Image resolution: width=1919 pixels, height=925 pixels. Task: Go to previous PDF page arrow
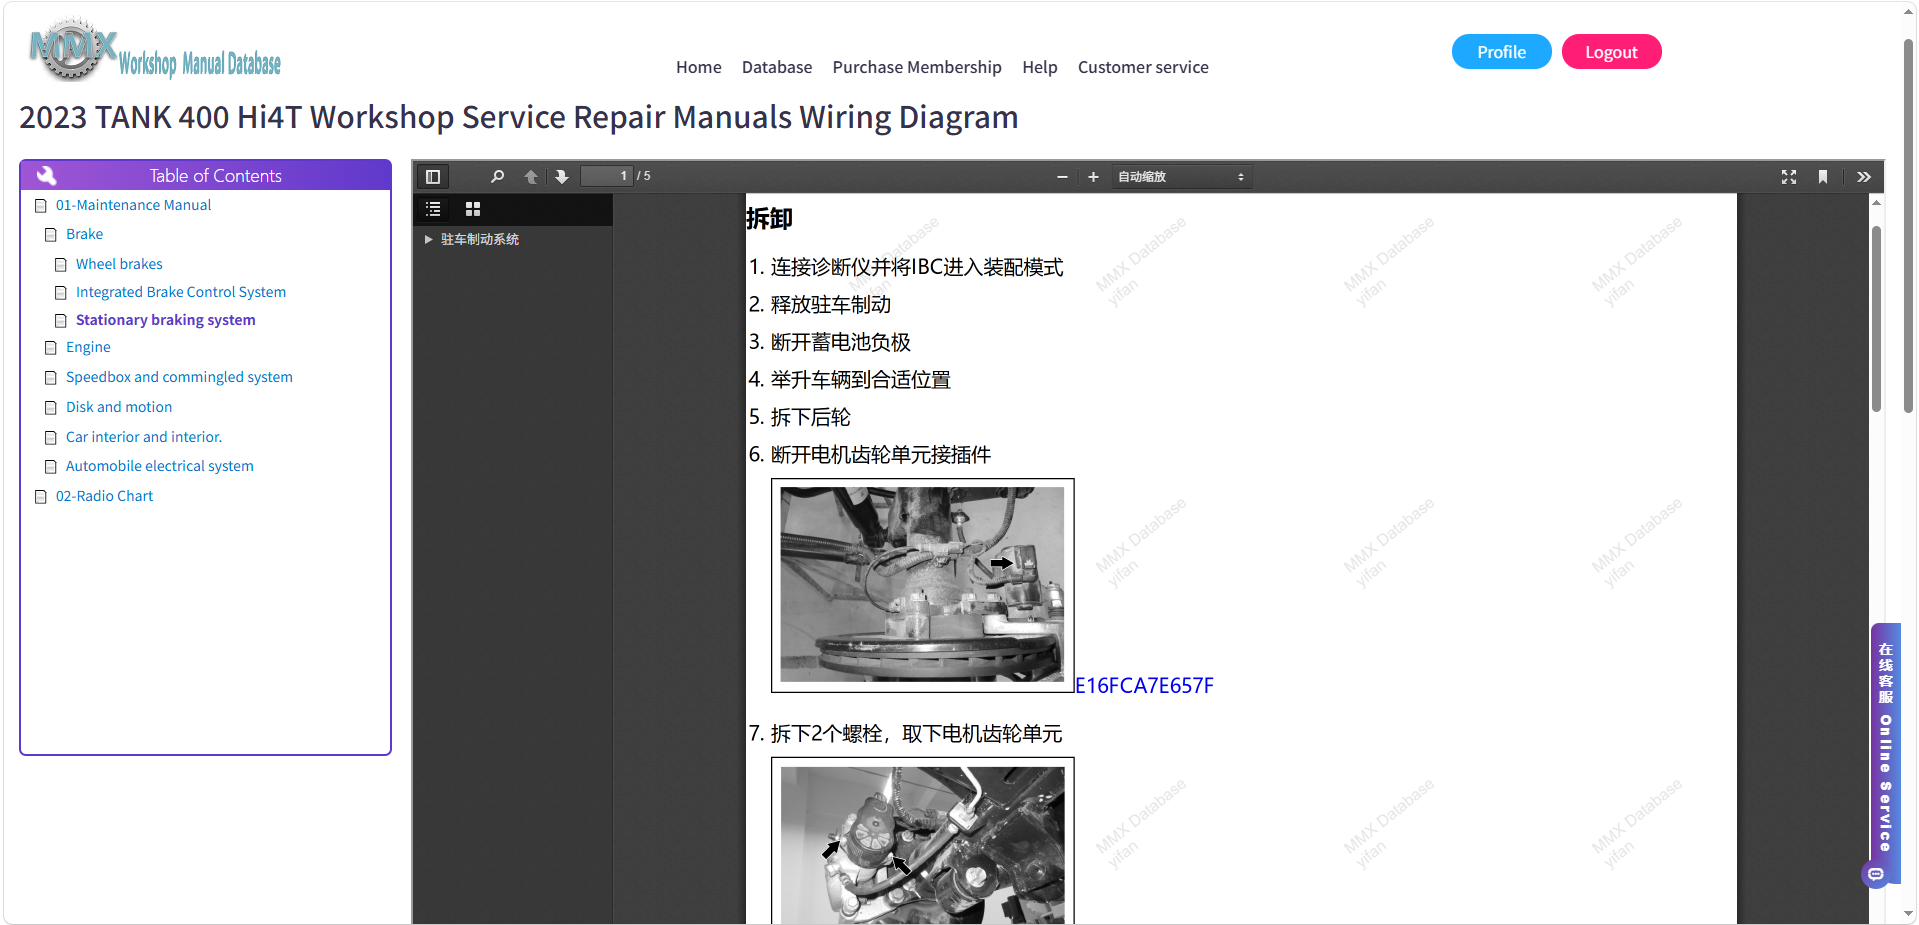pos(531,177)
